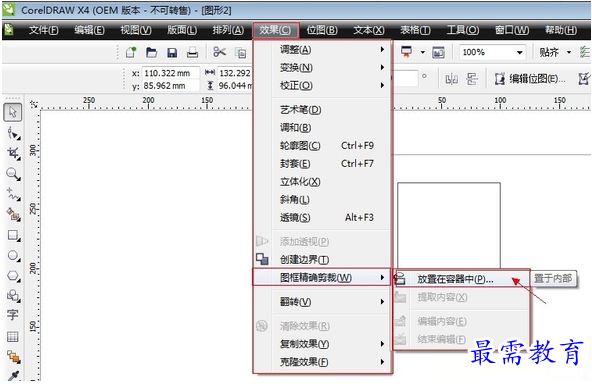Screen dimensions: 592x384
Task: Open the 工具(O) menu
Action: coord(462,30)
